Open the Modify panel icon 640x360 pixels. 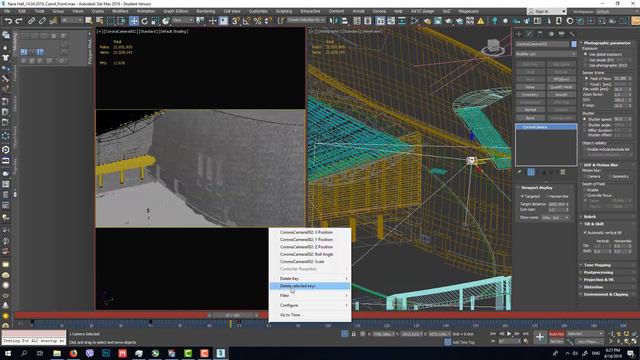pyautogui.click(x=529, y=34)
